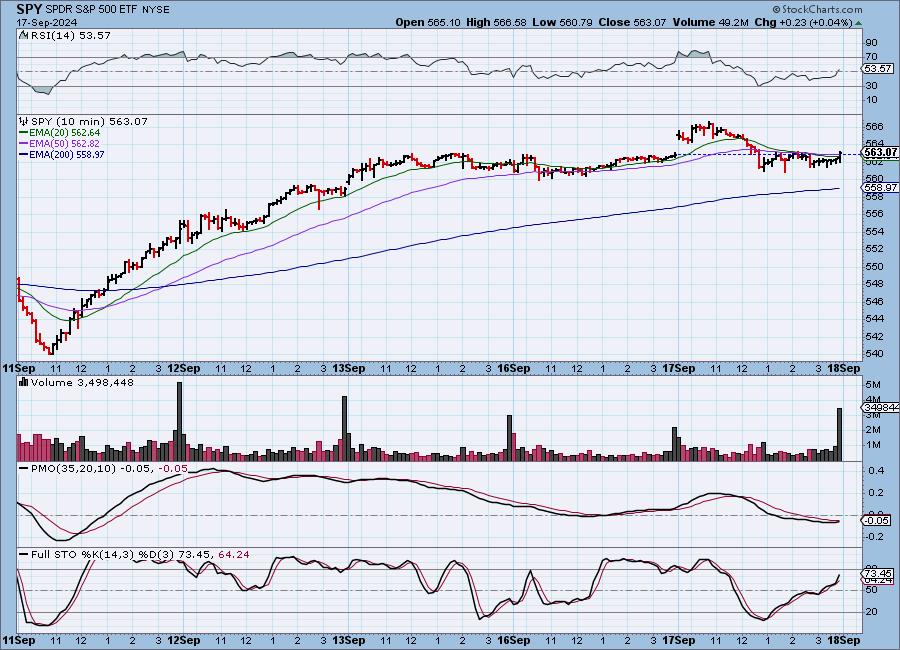
Task: Click the 11Sep label at the chart bottom left
Action: [x=19, y=640]
